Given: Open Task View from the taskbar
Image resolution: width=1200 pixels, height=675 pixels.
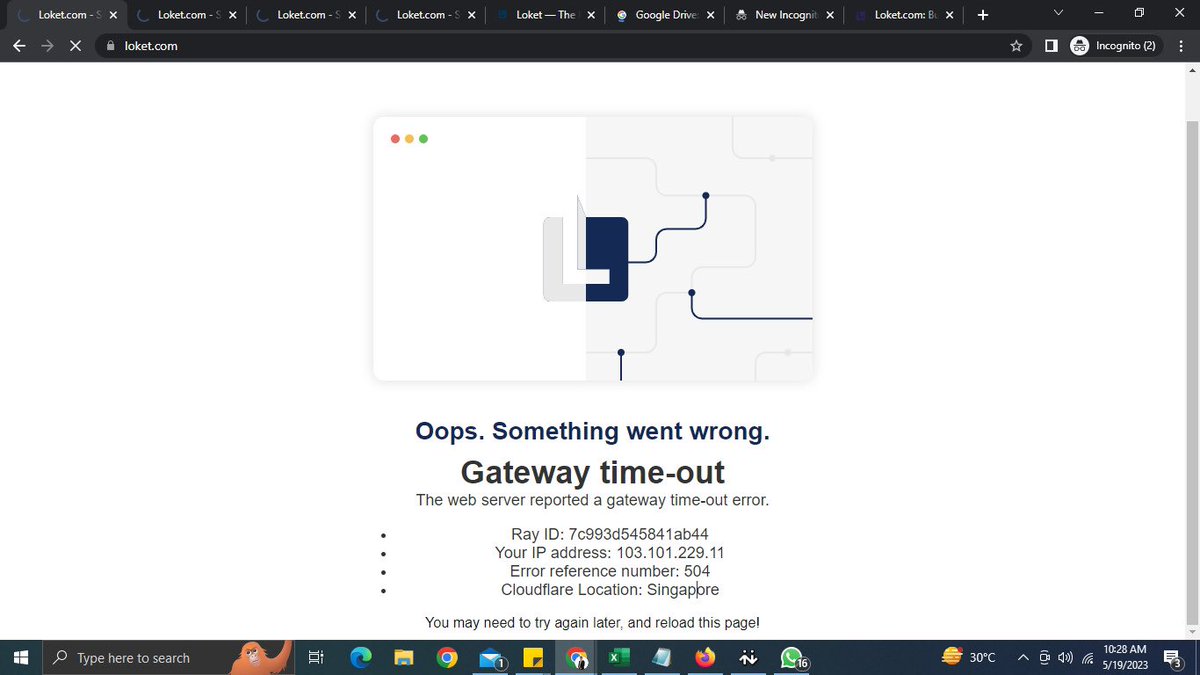Looking at the screenshot, I should tap(316, 658).
